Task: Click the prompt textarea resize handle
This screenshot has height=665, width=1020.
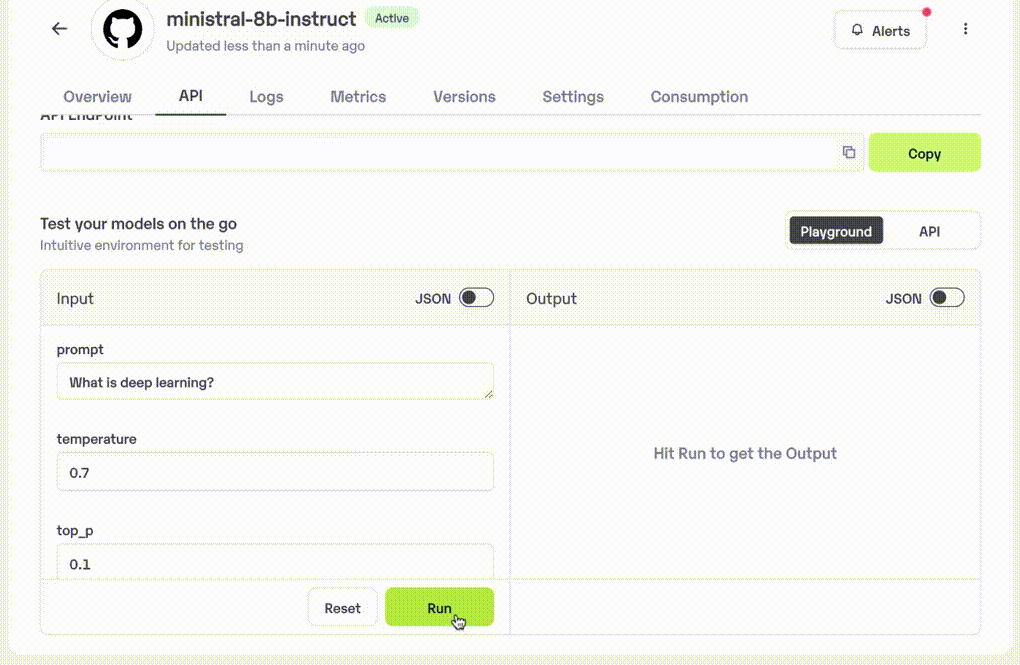Action: pyautogui.click(x=489, y=394)
